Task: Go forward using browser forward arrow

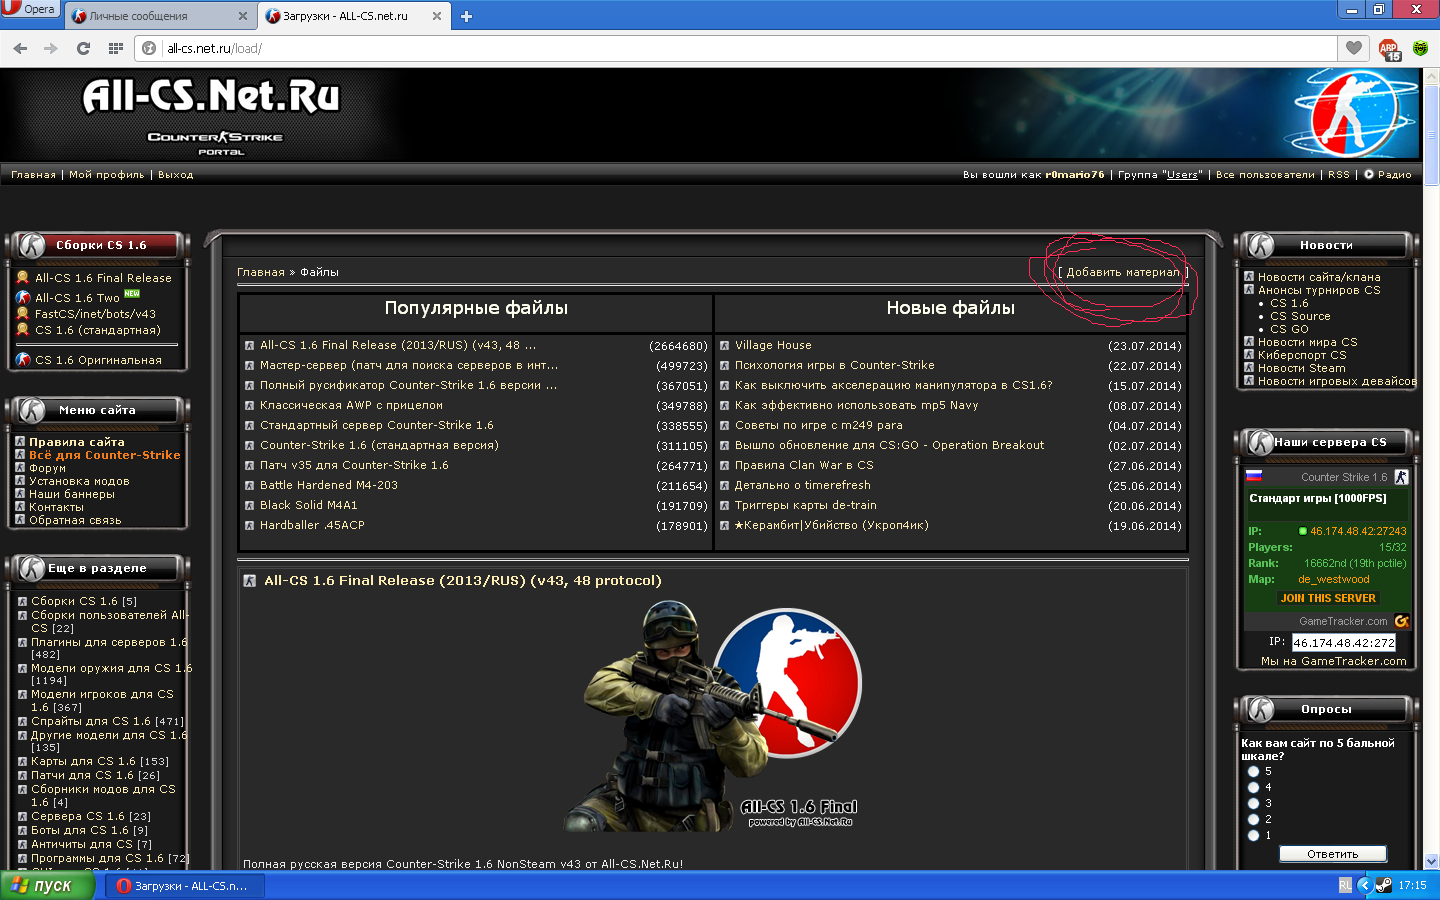Action: (x=51, y=48)
